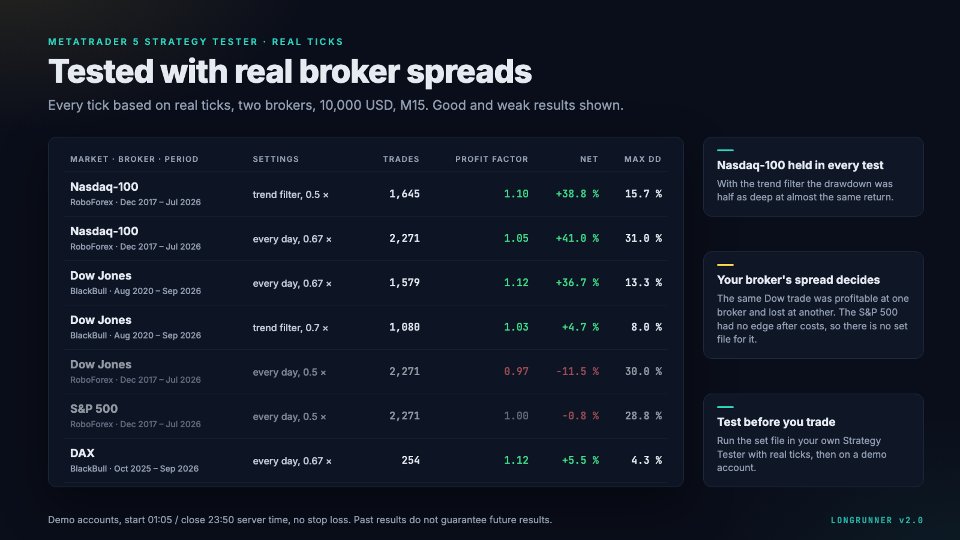Open the 'Test before you trade' card

pos(813,440)
